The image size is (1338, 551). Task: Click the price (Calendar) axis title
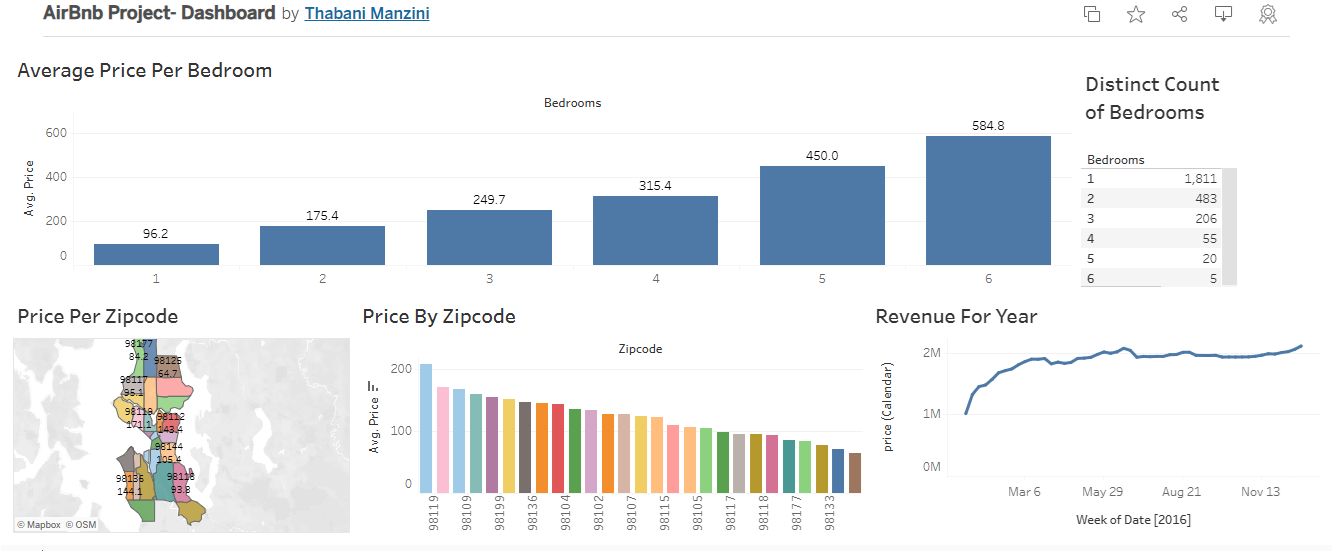[x=887, y=406]
